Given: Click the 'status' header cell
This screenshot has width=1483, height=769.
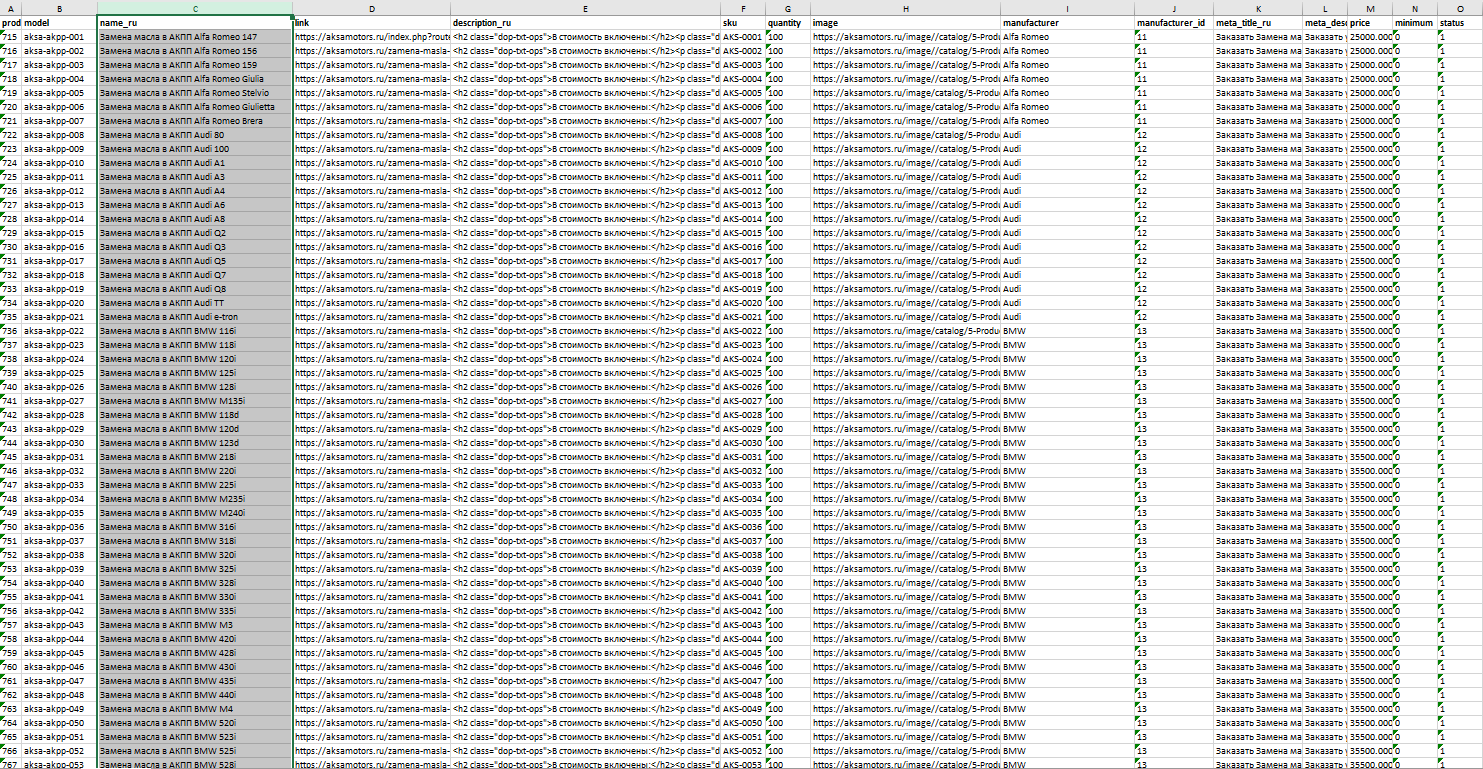Looking at the screenshot, I should point(1460,22).
